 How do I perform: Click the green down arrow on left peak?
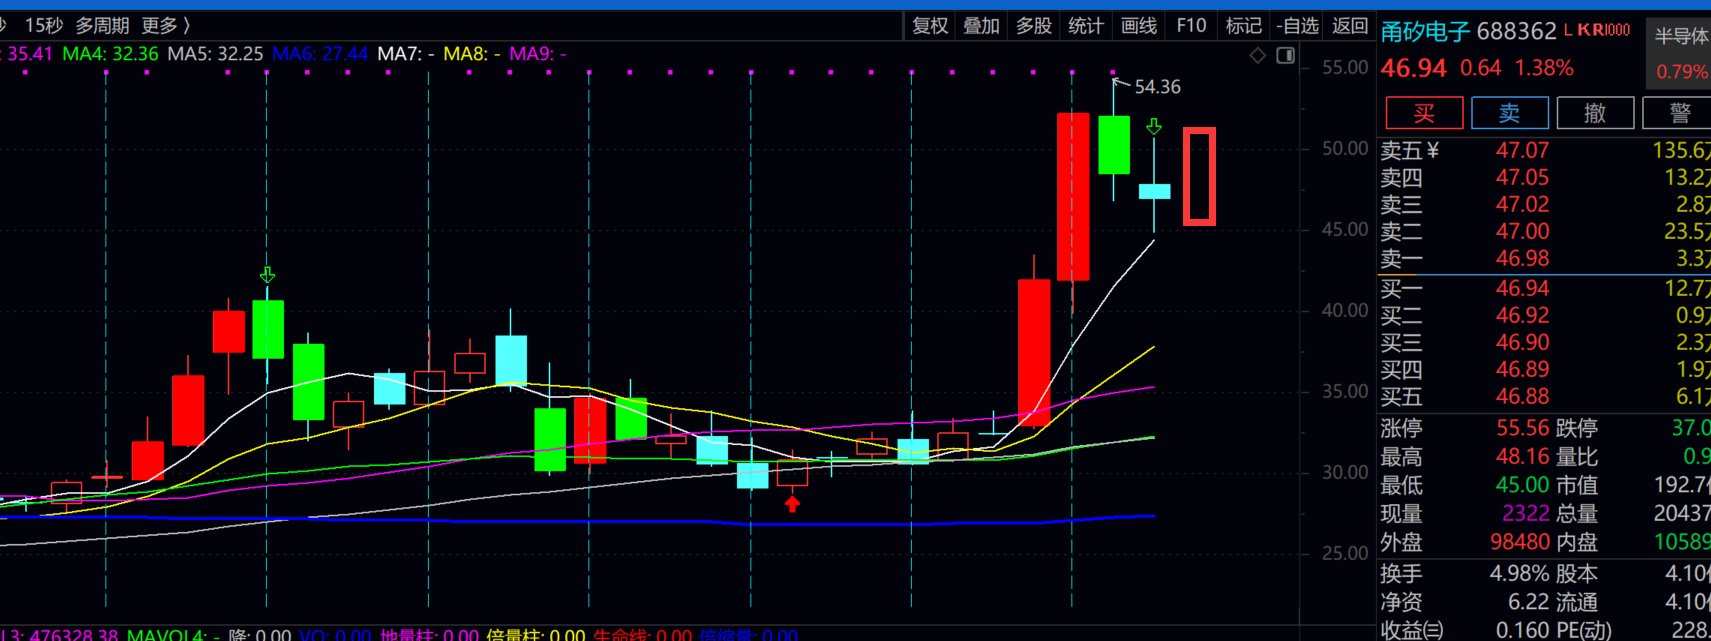267,275
